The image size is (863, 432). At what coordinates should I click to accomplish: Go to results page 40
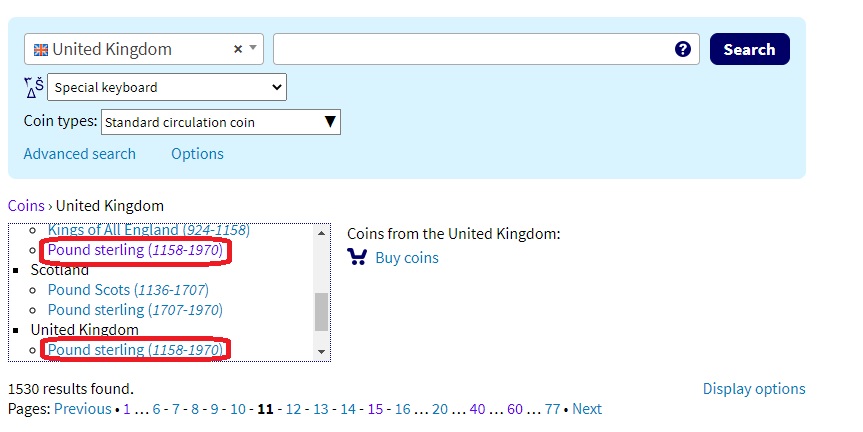(x=477, y=409)
